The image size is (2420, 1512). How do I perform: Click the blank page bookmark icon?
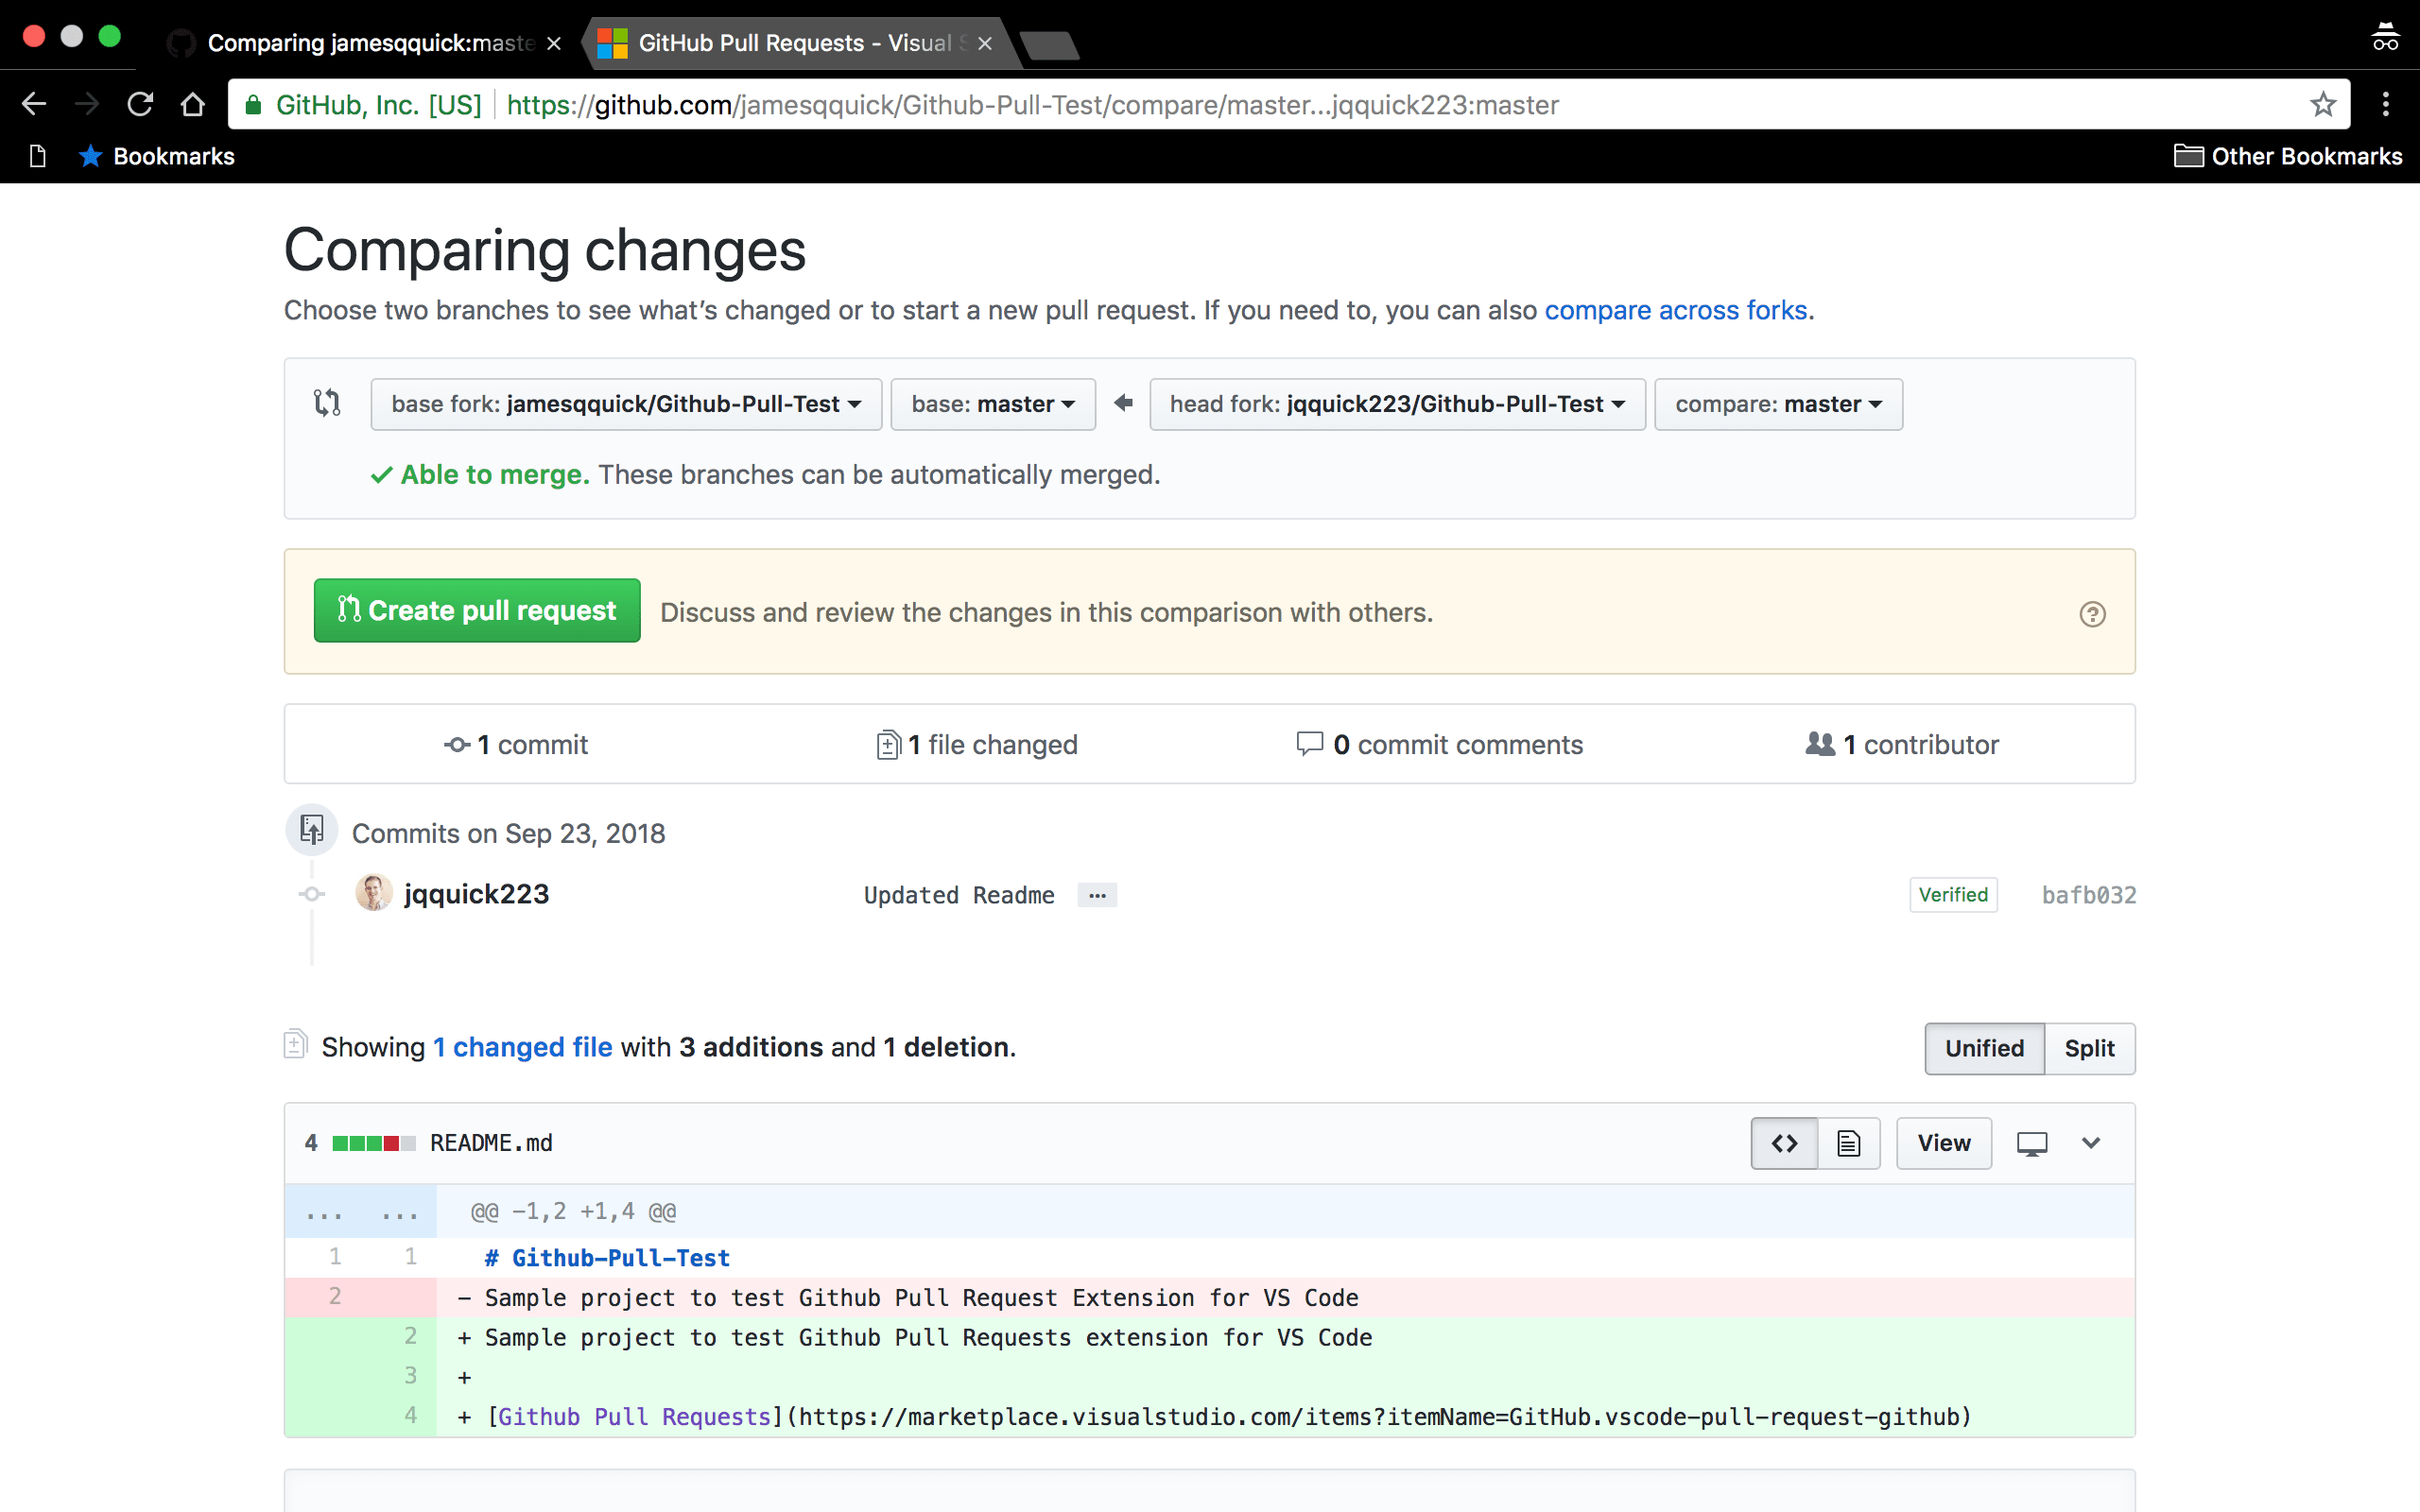point(38,156)
